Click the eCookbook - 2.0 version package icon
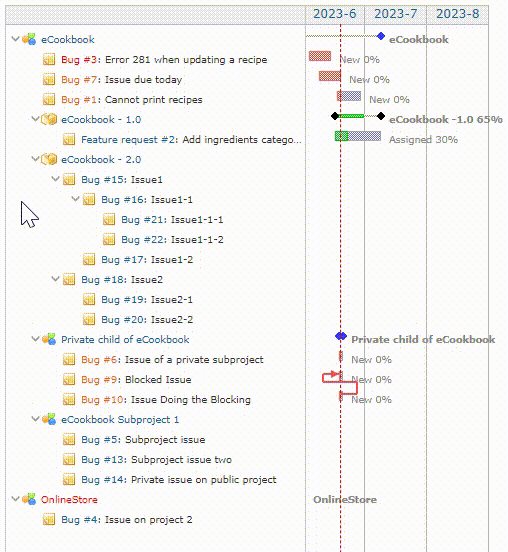This screenshot has height=552, width=508. (49, 159)
